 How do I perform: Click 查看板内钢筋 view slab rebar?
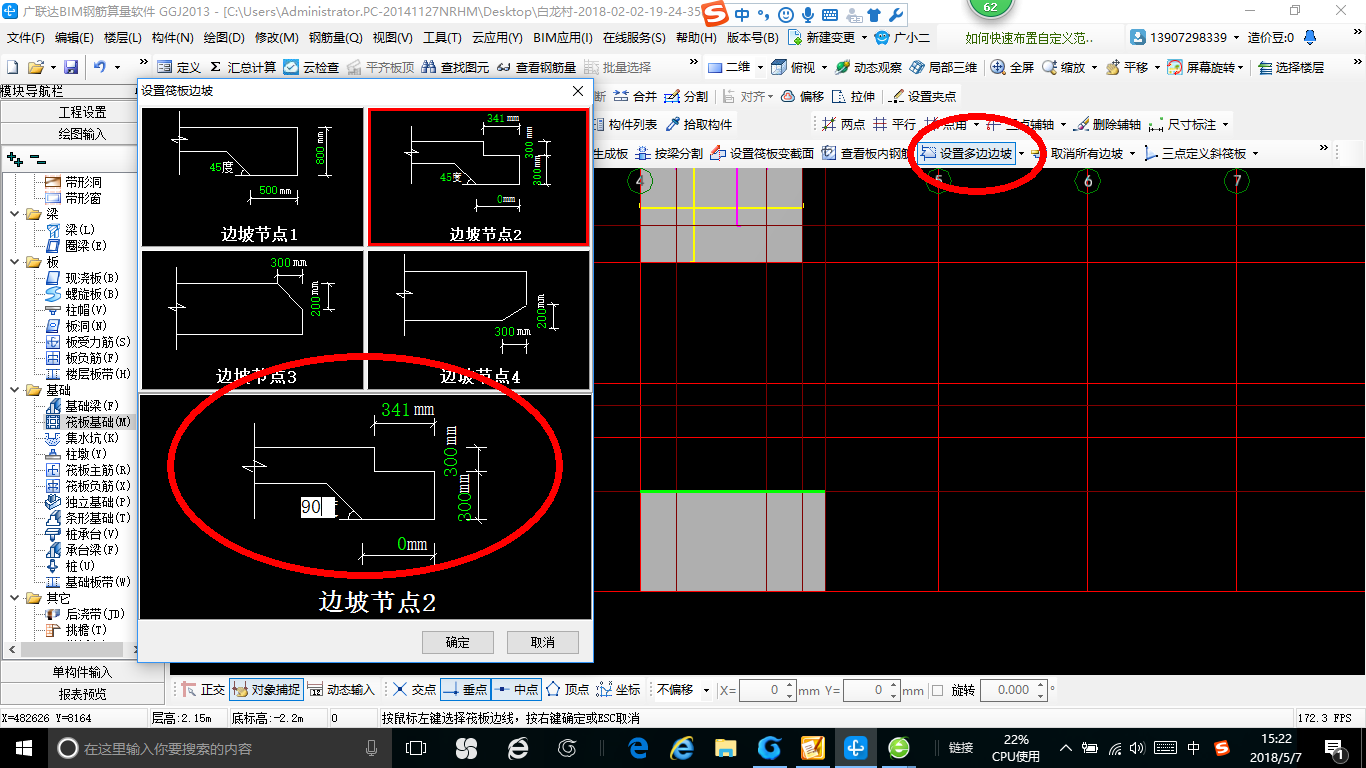click(866, 153)
